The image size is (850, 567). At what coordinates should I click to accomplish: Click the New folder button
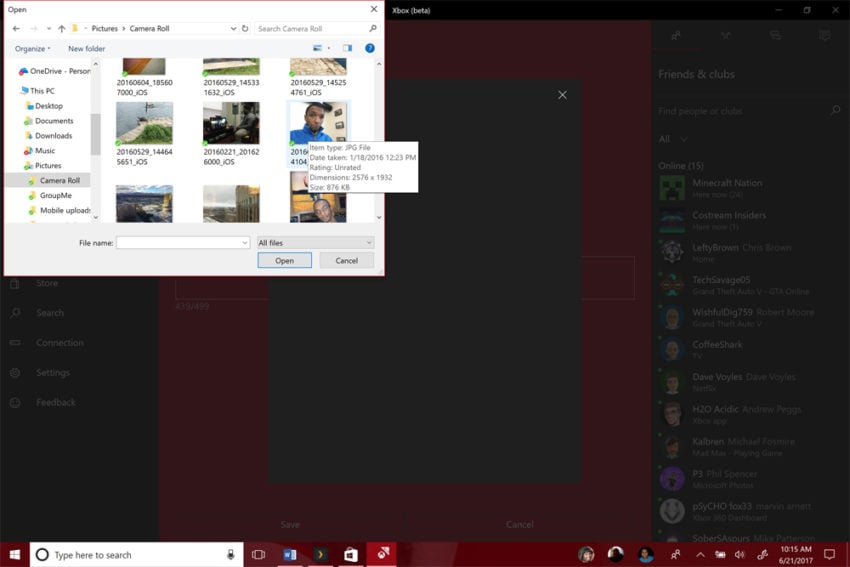tap(86, 48)
